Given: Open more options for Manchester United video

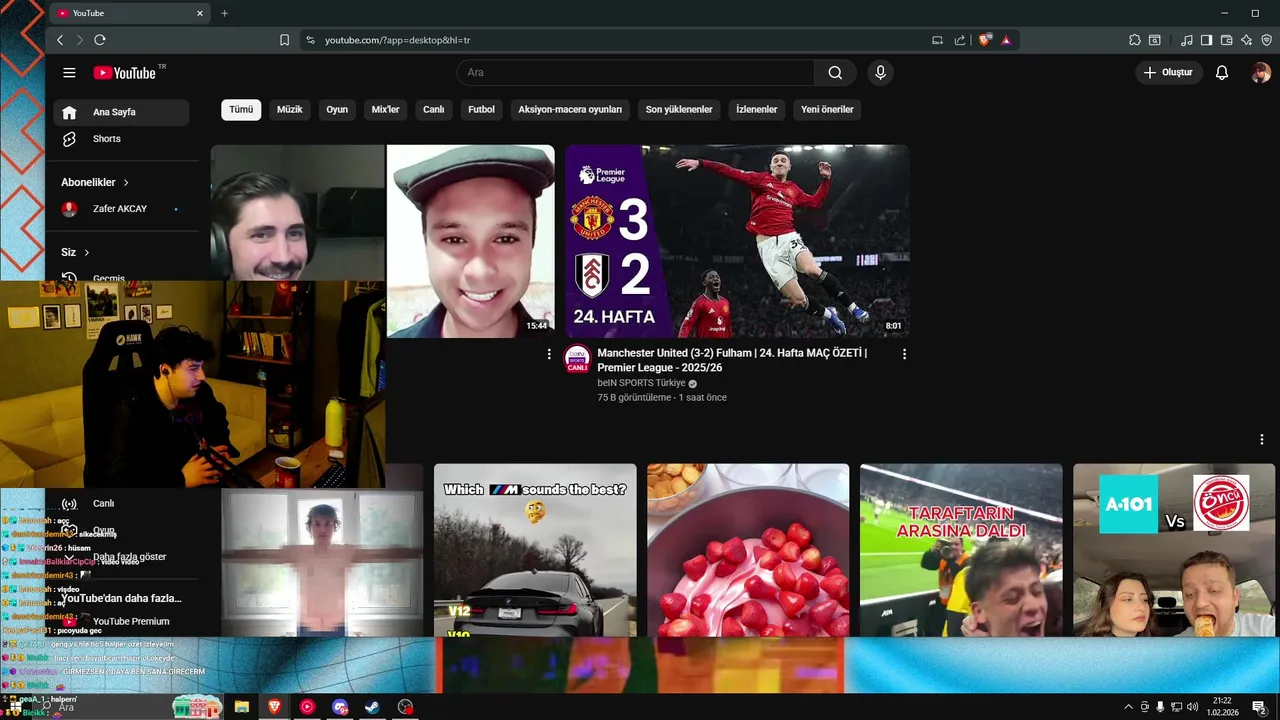Looking at the screenshot, I should [904, 354].
